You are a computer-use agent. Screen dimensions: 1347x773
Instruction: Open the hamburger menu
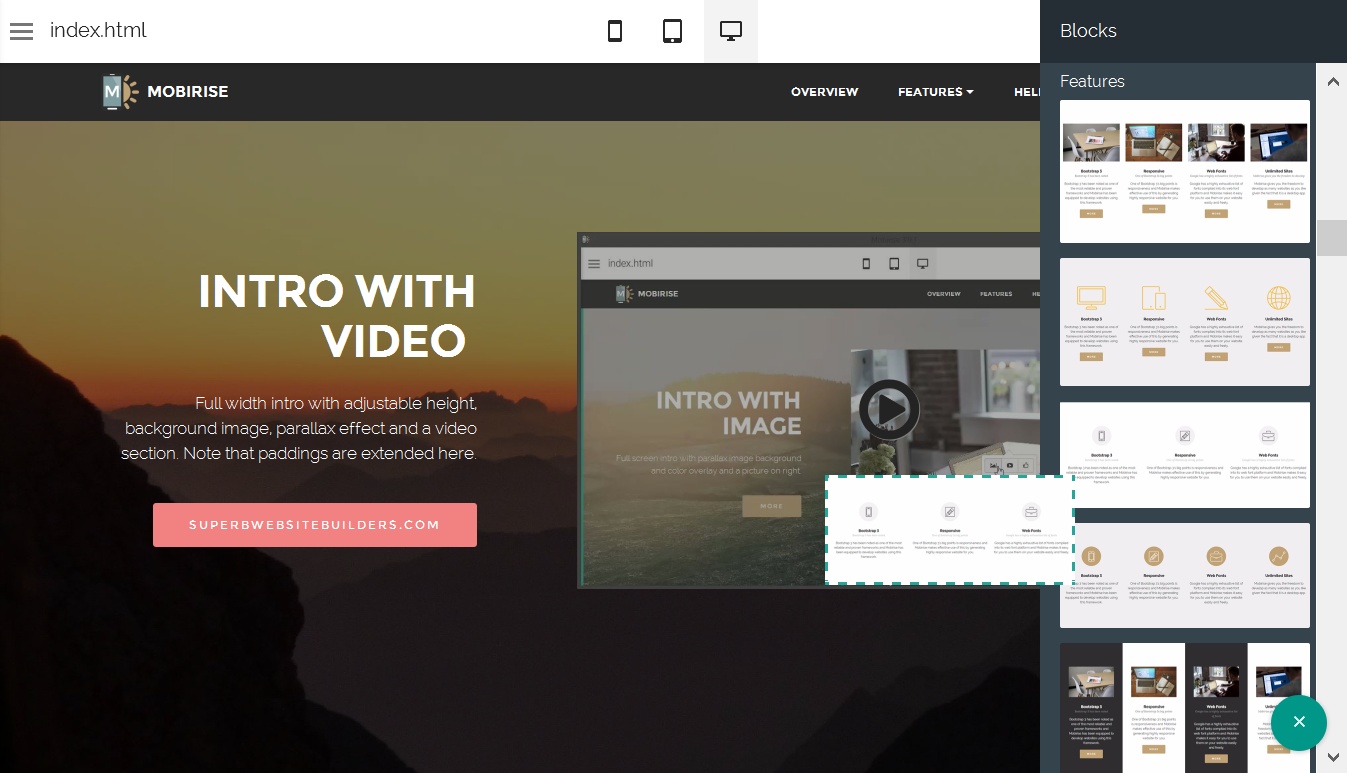(x=21, y=31)
